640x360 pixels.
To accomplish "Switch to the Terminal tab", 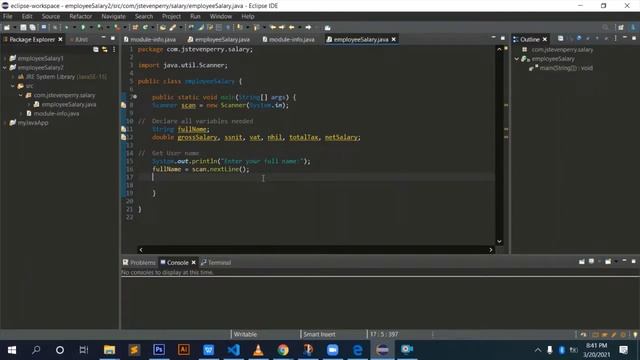I will tap(216, 262).
